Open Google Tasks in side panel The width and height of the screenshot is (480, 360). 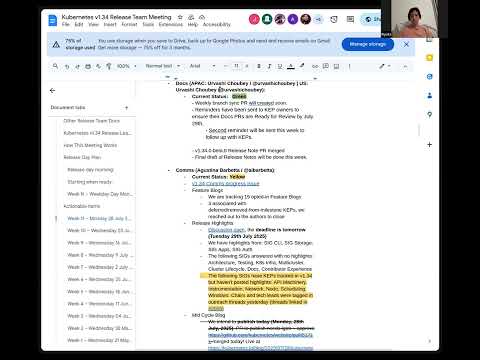pyautogui.click(x=429, y=77)
